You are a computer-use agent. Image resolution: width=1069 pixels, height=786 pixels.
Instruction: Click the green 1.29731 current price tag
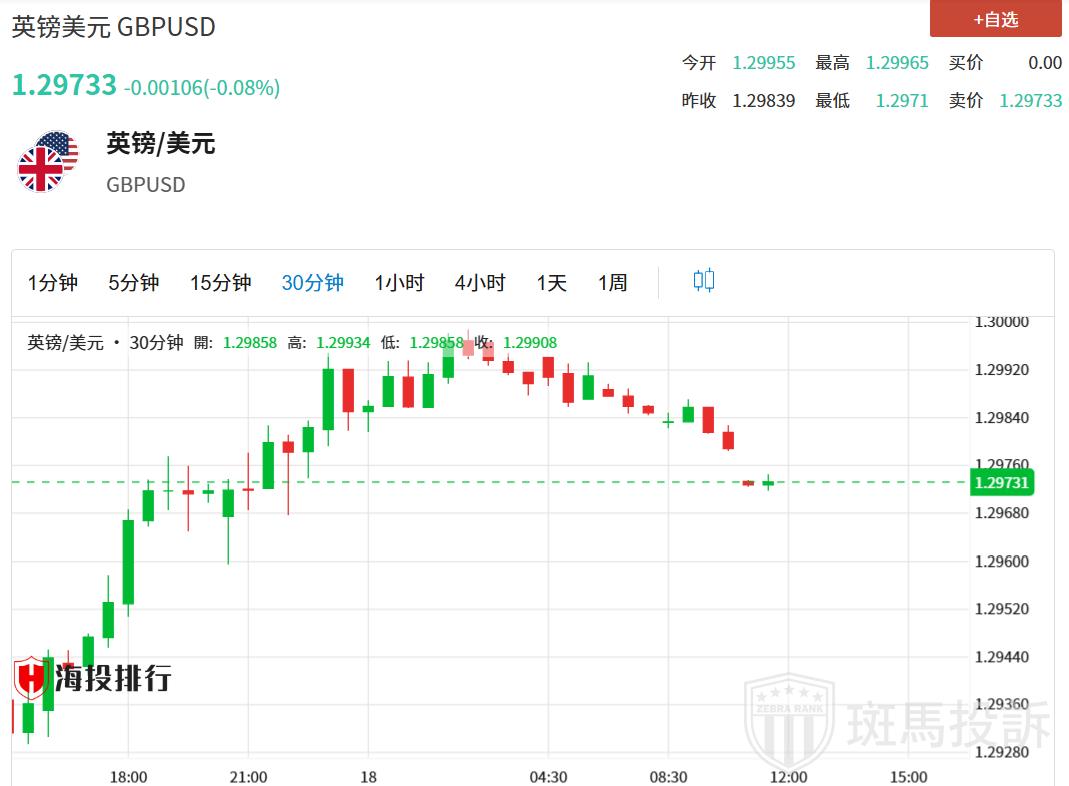pyautogui.click(x=1002, y=483)
